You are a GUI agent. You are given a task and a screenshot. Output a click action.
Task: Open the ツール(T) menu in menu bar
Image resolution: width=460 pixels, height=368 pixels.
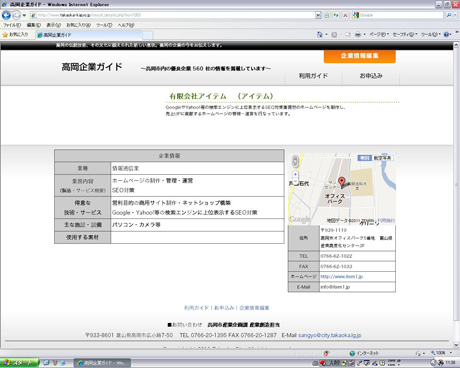104,25
